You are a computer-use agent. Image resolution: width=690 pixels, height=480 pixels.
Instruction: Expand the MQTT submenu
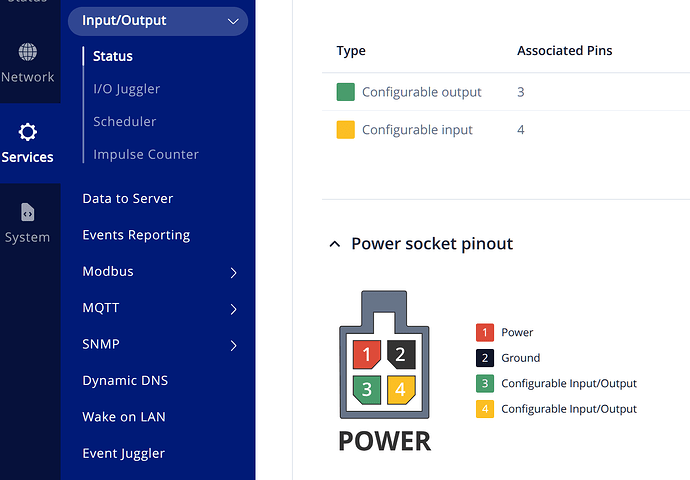click(233, 309)
